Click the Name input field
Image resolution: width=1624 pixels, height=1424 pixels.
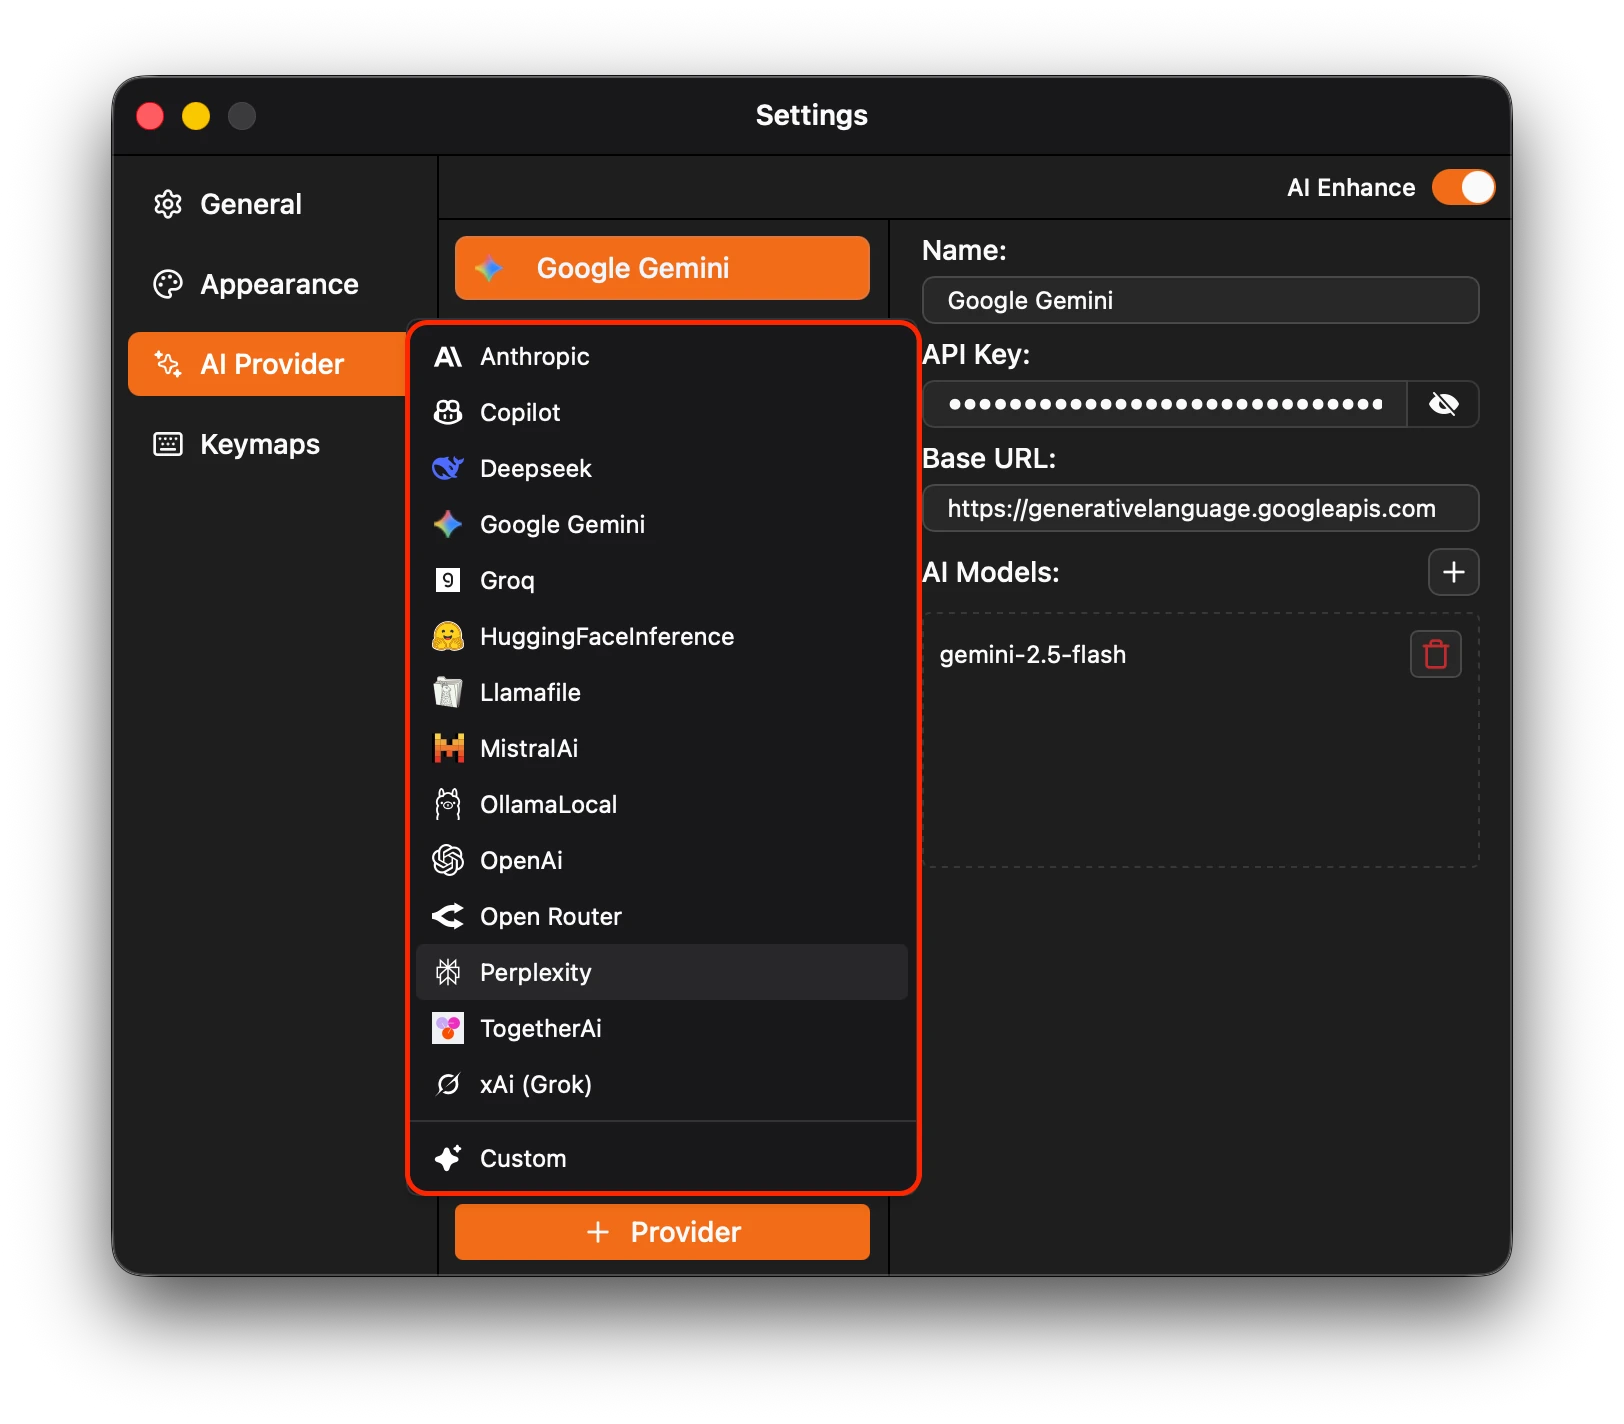(1200, 300)
